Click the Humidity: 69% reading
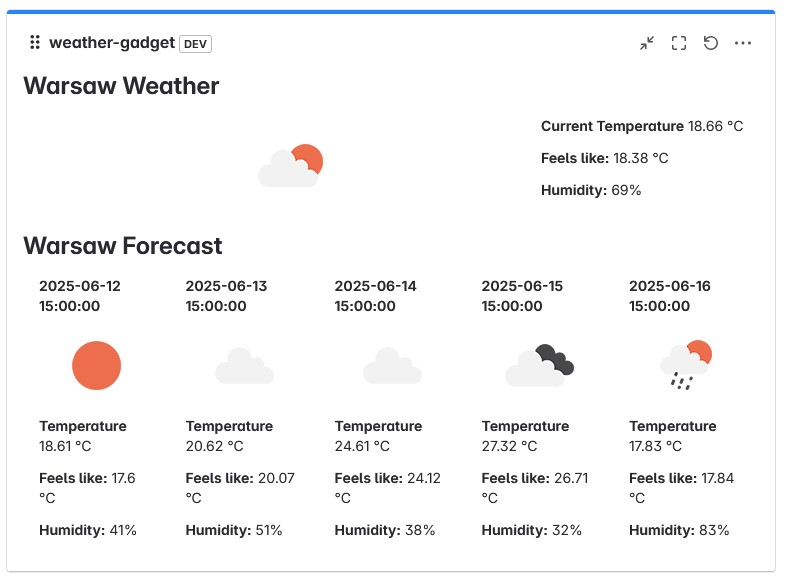The image size is (787, 579). click(591, 190)
